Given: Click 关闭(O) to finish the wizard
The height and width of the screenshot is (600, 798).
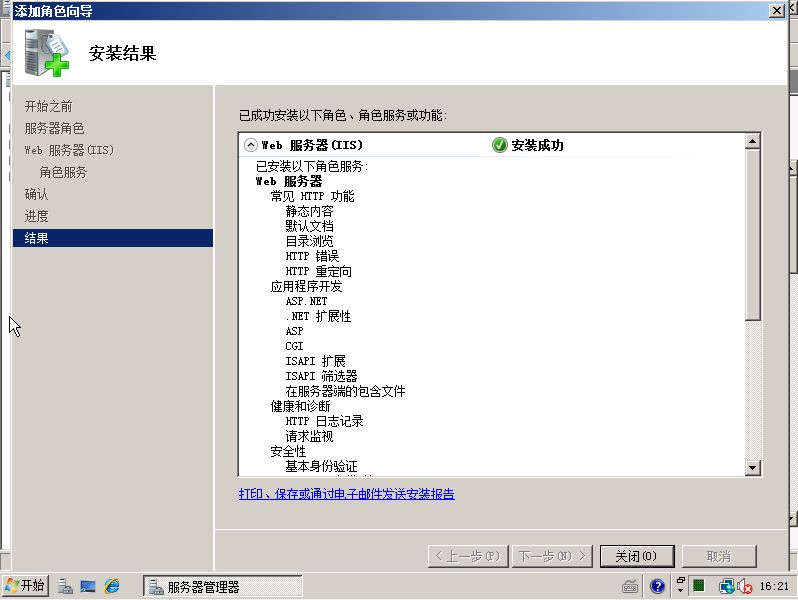Looking at the screenshot, I should tap(637, 556).
